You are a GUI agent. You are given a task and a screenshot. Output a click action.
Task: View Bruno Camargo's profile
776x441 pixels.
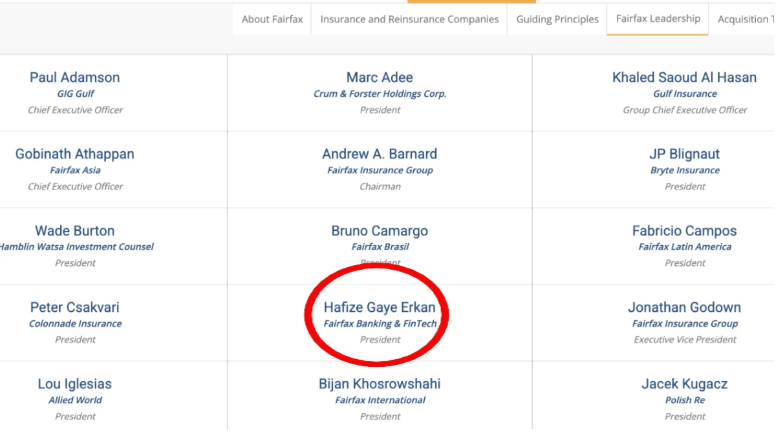pos(380,231)
